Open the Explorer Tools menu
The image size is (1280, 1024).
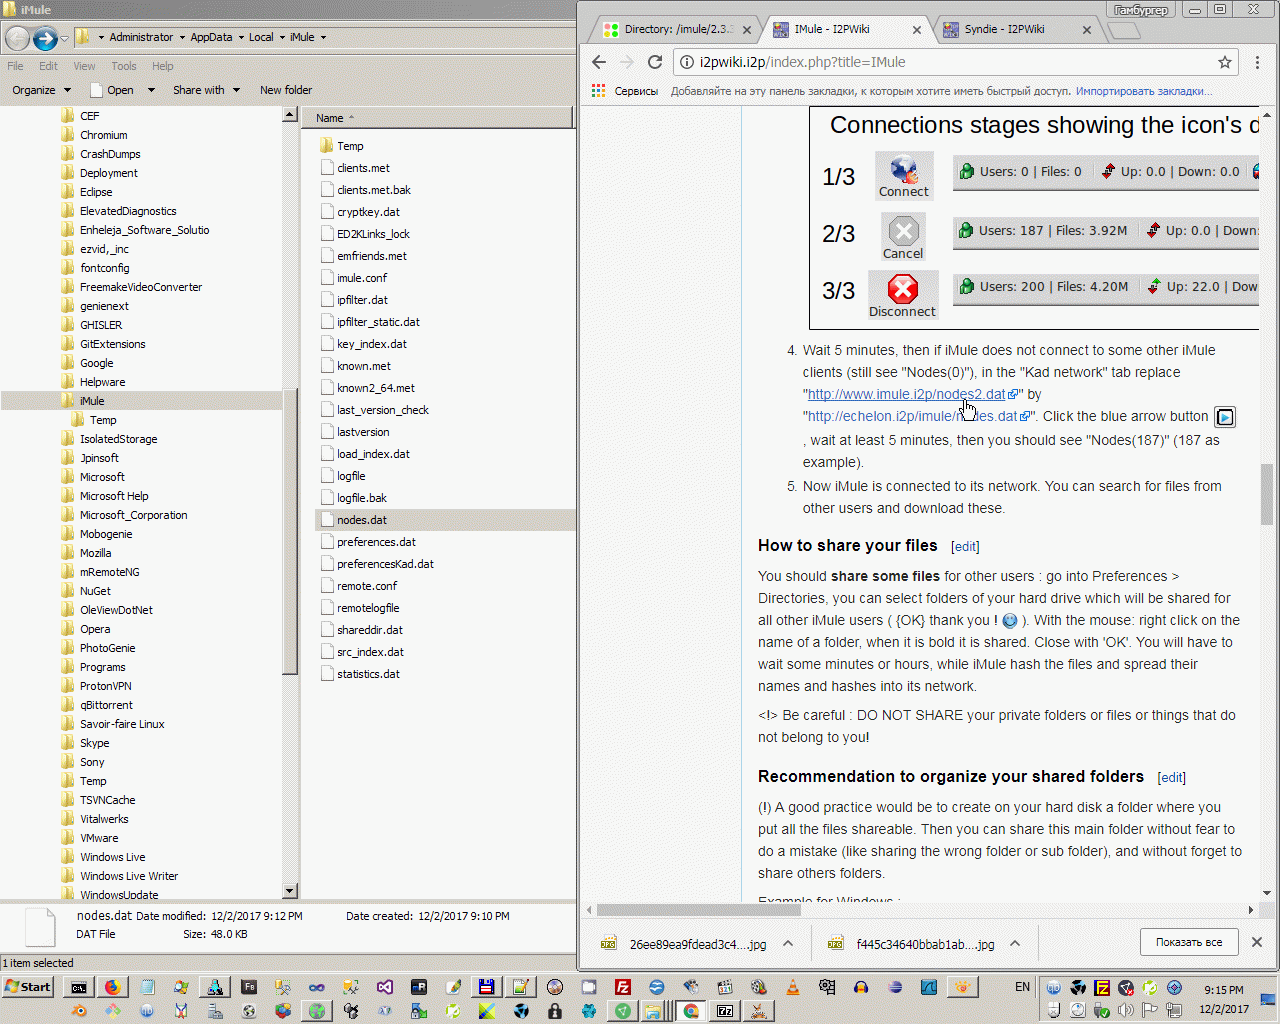tap(124, 66)
